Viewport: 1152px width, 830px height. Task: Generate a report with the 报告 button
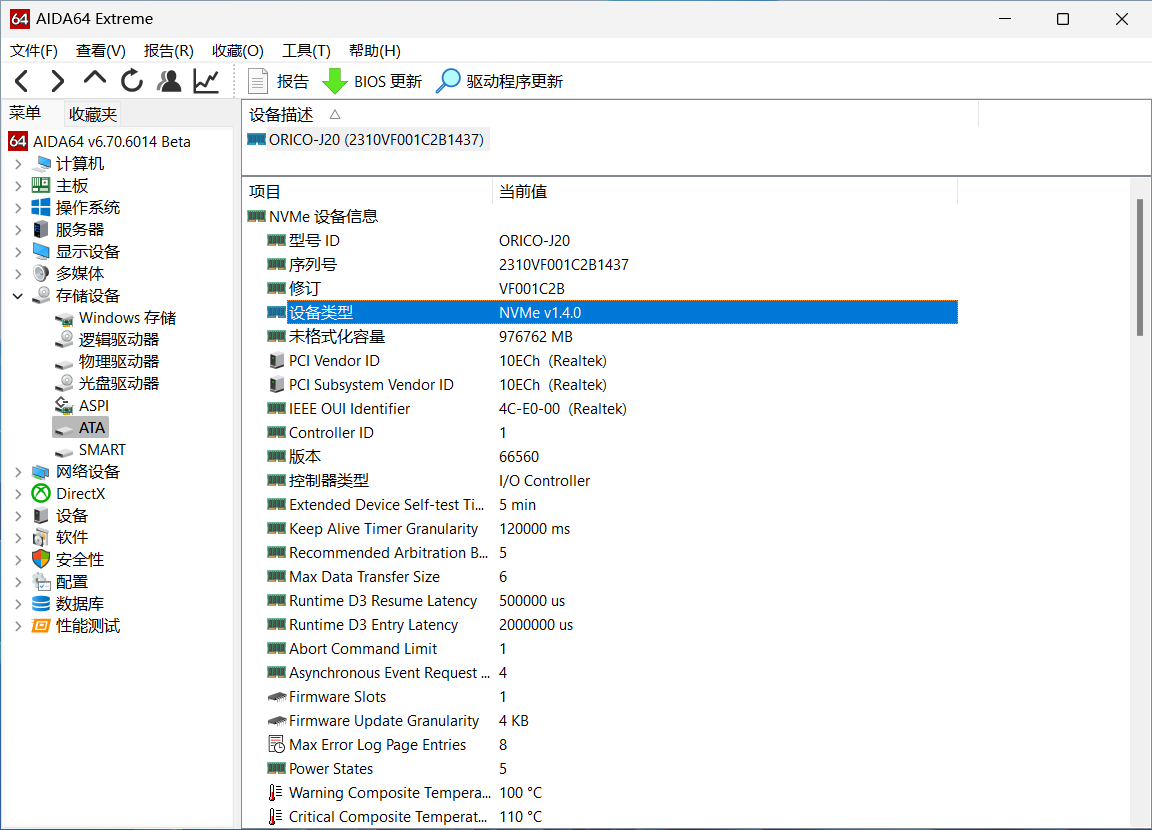pyautogui.click(x=278, y=82)
